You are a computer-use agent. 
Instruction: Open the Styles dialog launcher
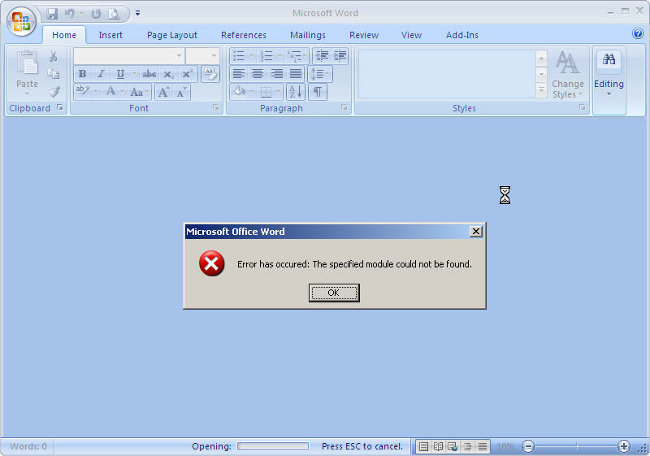click(582, 108)
